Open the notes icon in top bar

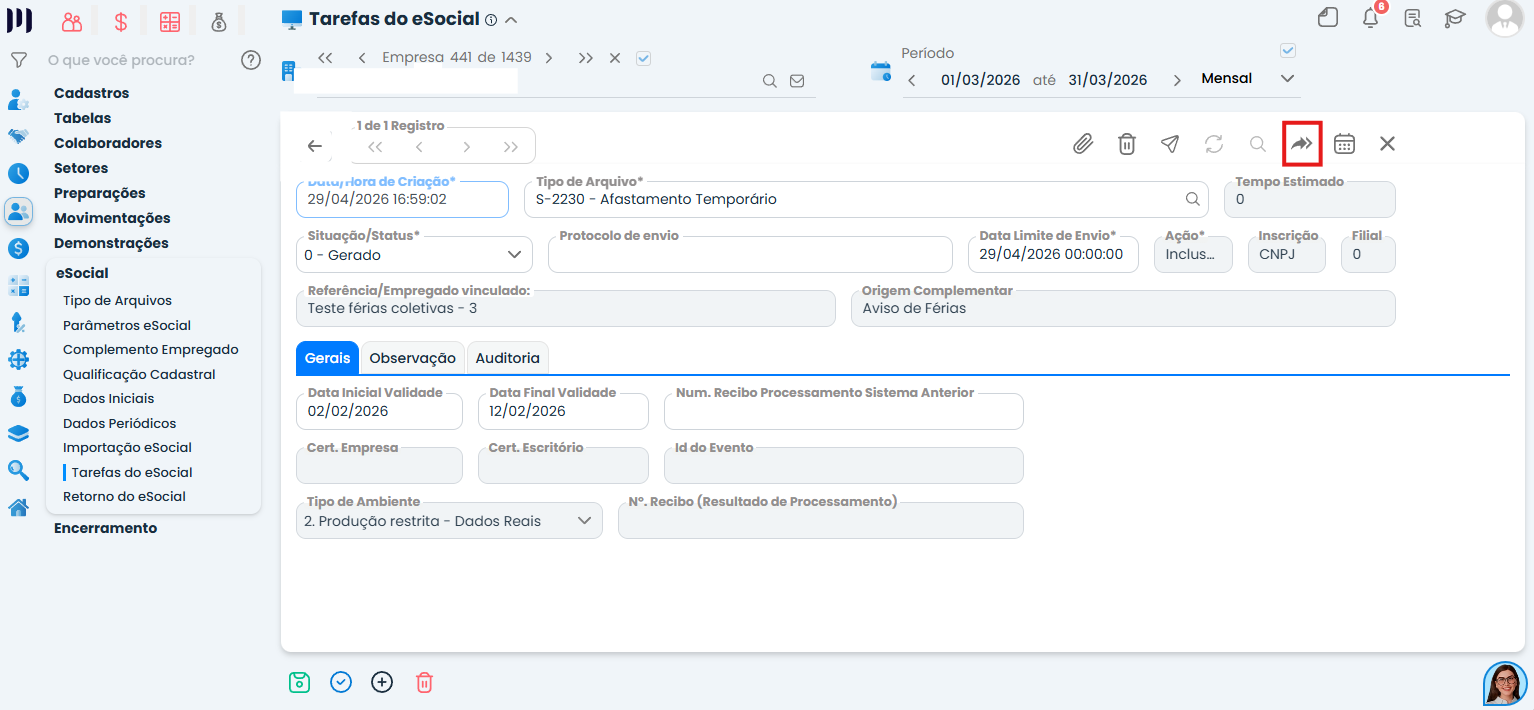(1328, 18)
